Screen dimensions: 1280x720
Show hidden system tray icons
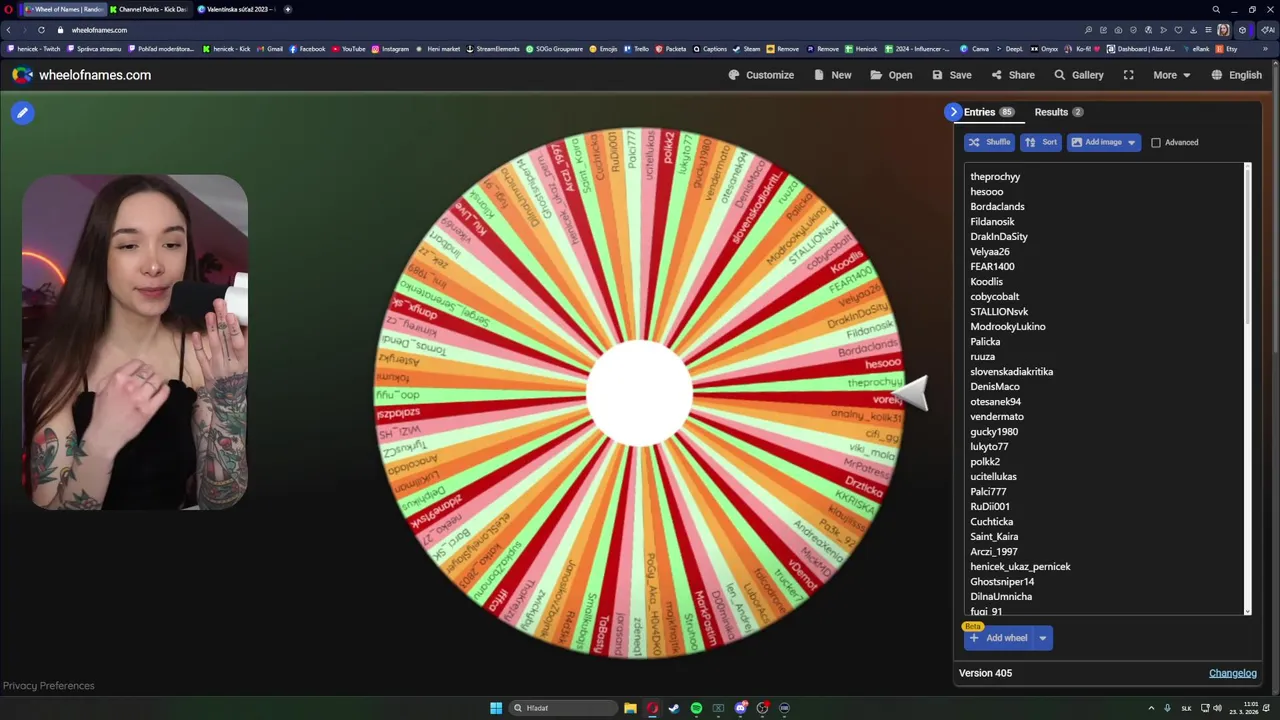pos(1151,708)
